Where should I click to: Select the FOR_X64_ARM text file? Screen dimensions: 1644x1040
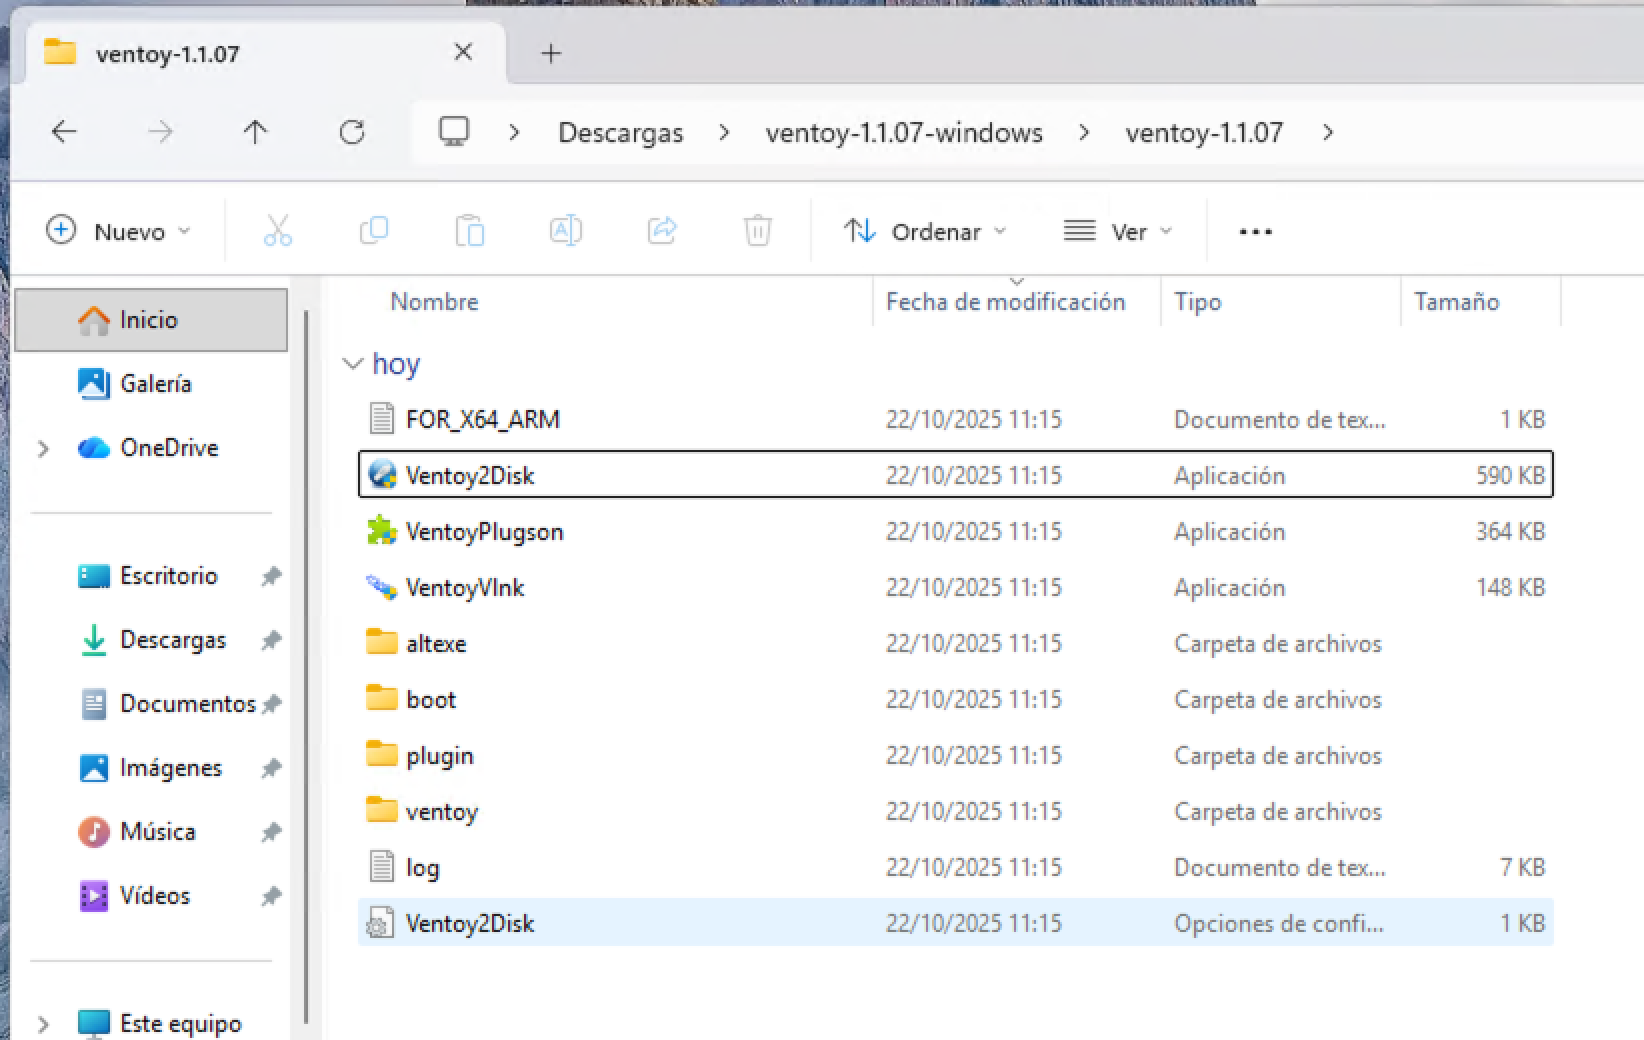955,419
